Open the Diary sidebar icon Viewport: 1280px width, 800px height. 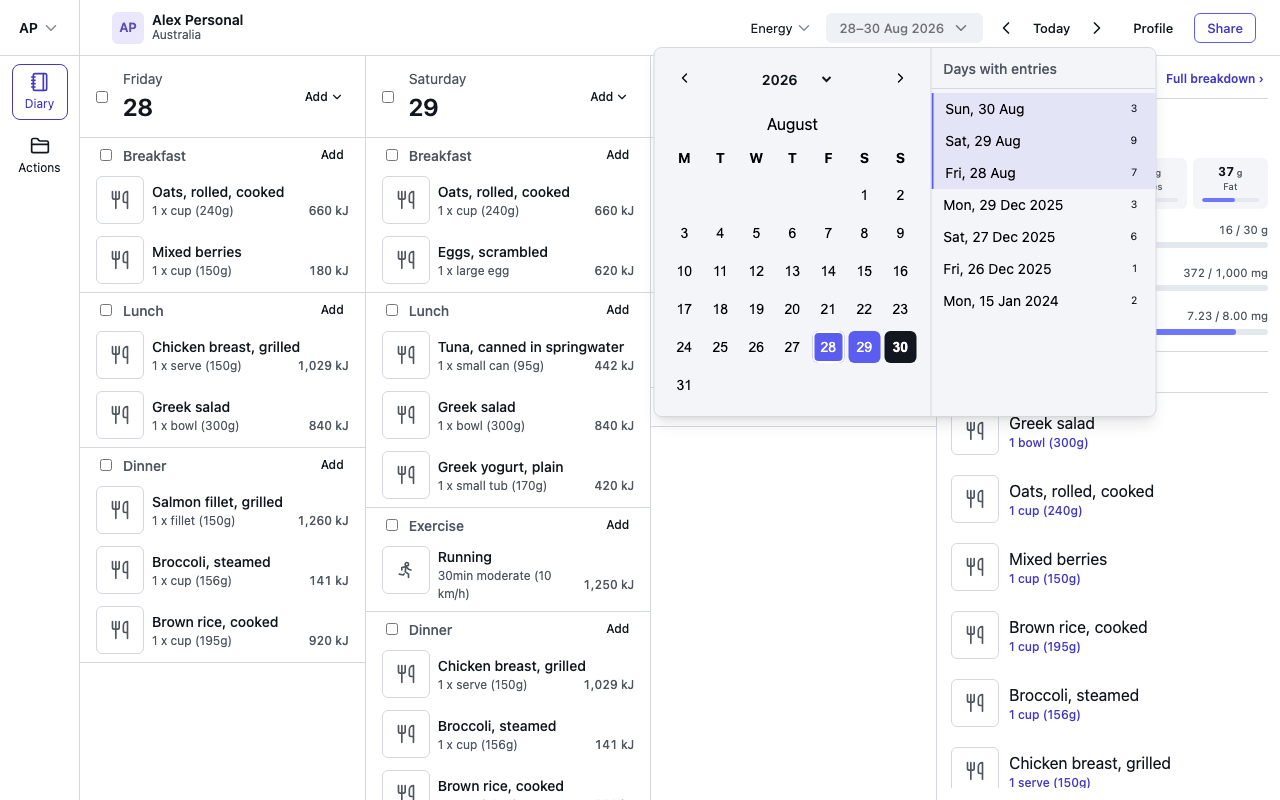tap(40, 92)
